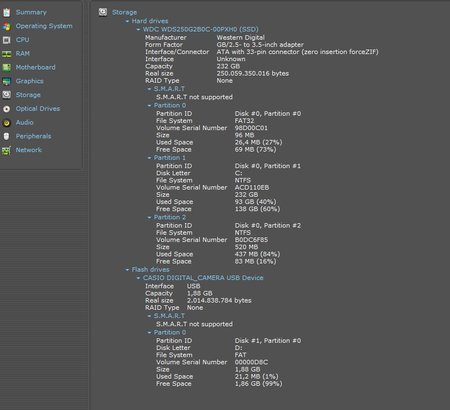Click the first S.M.A.R.T heading
Screen dimensions: 450x410
(x=169, y=89)
